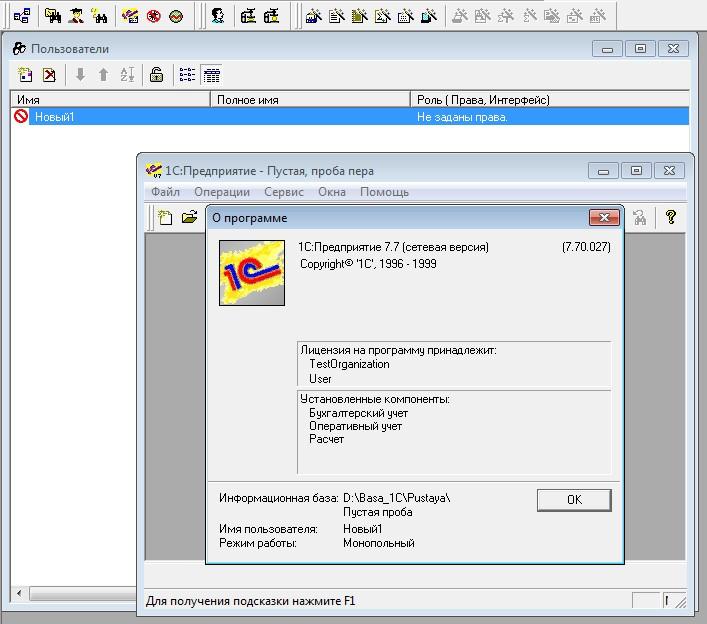Screen dimensions: 707x624
Task: Open the Сервис menu
Action: pos(284,192)
